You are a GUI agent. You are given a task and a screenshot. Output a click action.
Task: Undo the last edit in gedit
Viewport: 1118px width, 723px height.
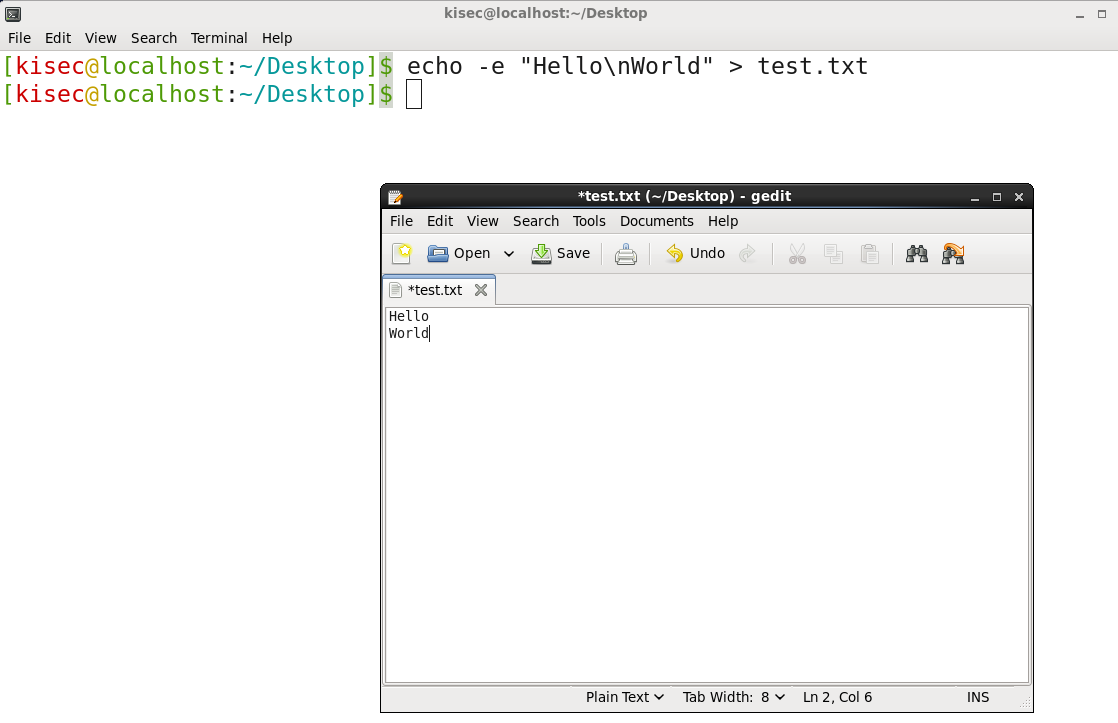click(x=695, y=253)
